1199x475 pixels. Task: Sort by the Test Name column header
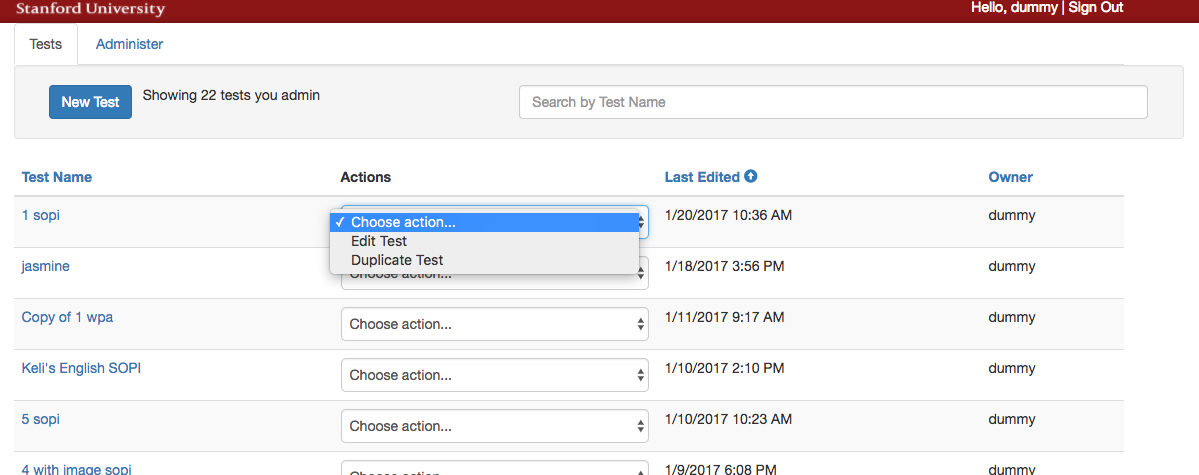tap(56, 177)
